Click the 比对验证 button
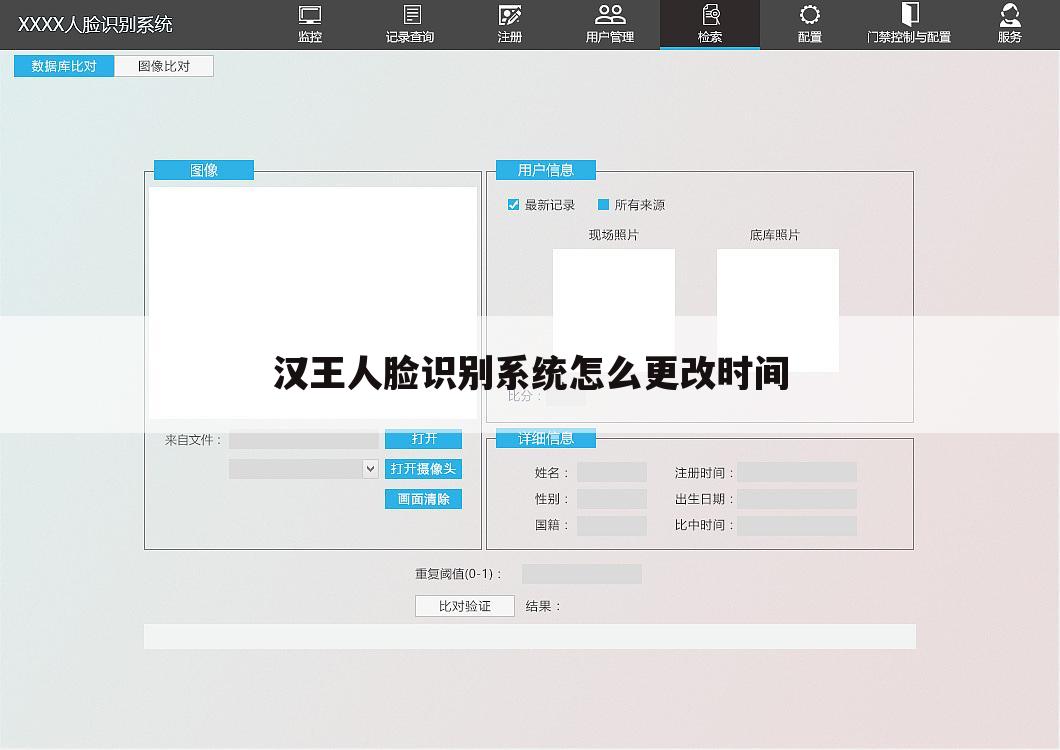This screenshot has width=1060, height=750. 465,606
